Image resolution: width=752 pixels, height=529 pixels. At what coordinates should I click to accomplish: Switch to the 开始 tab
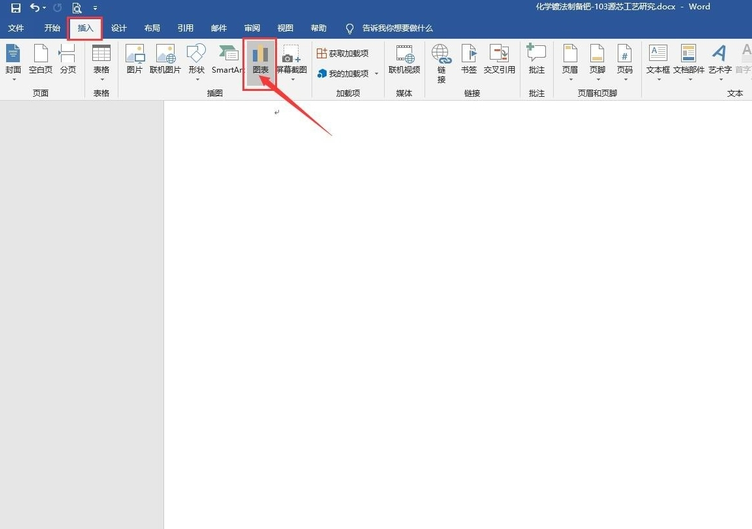tap(52, 28)
